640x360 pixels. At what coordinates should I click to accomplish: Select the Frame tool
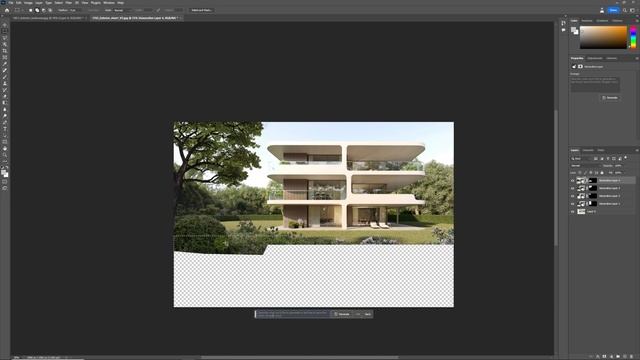coord(5,57)
